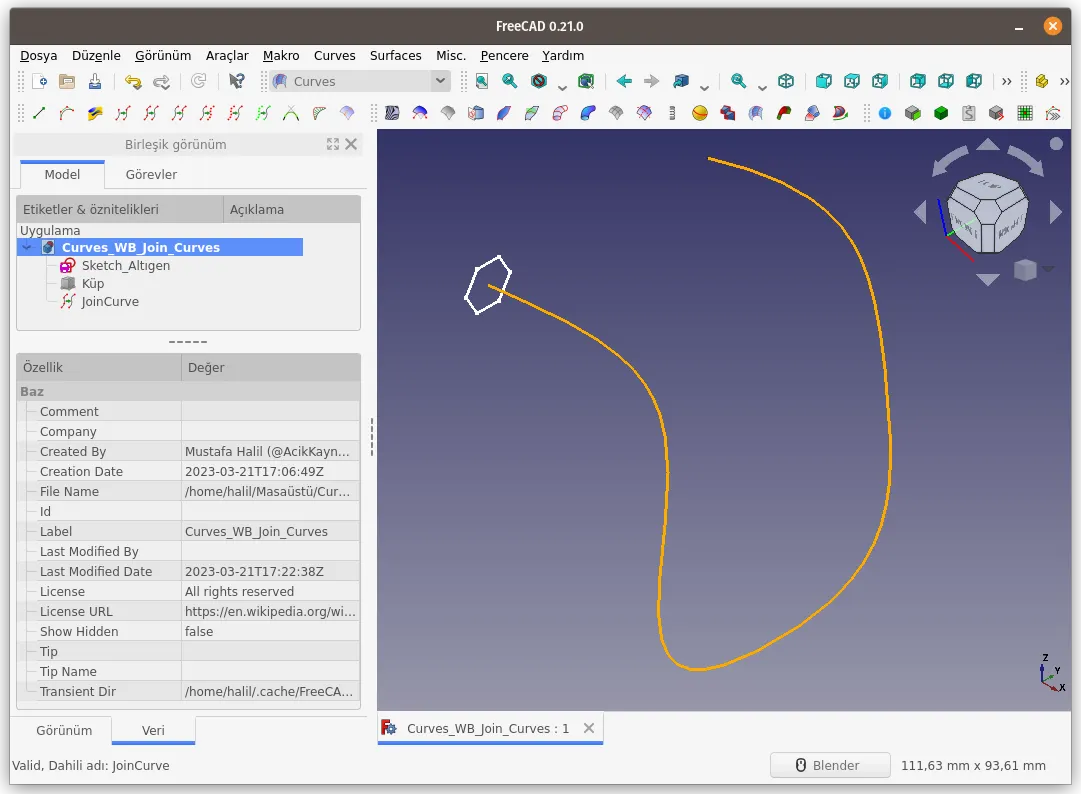Click the yellow Part toolbar icon
Viewport: 1081px width, 794px height.
coord(1042,81)
